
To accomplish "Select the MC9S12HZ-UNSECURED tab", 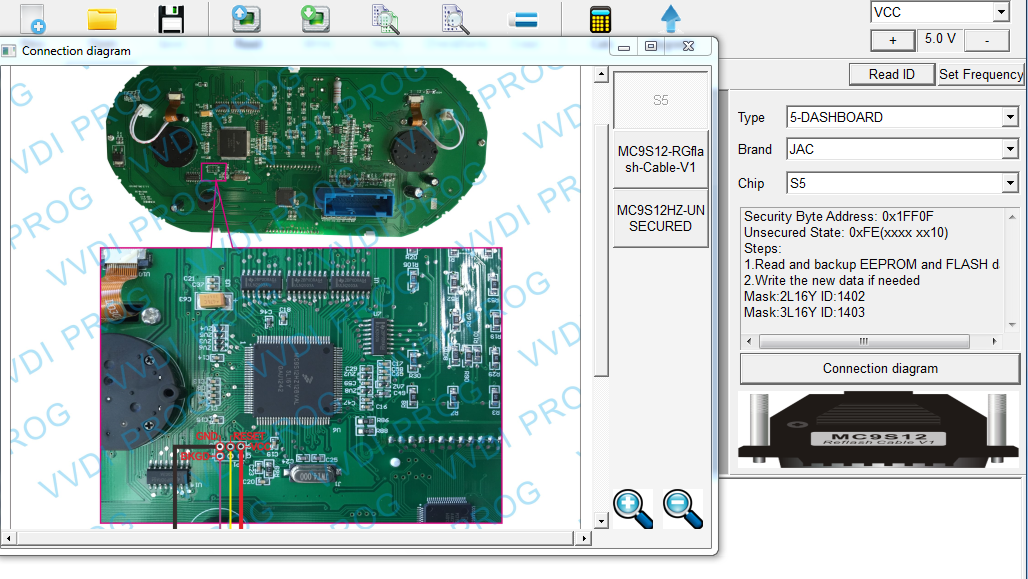I will [660, 218].
